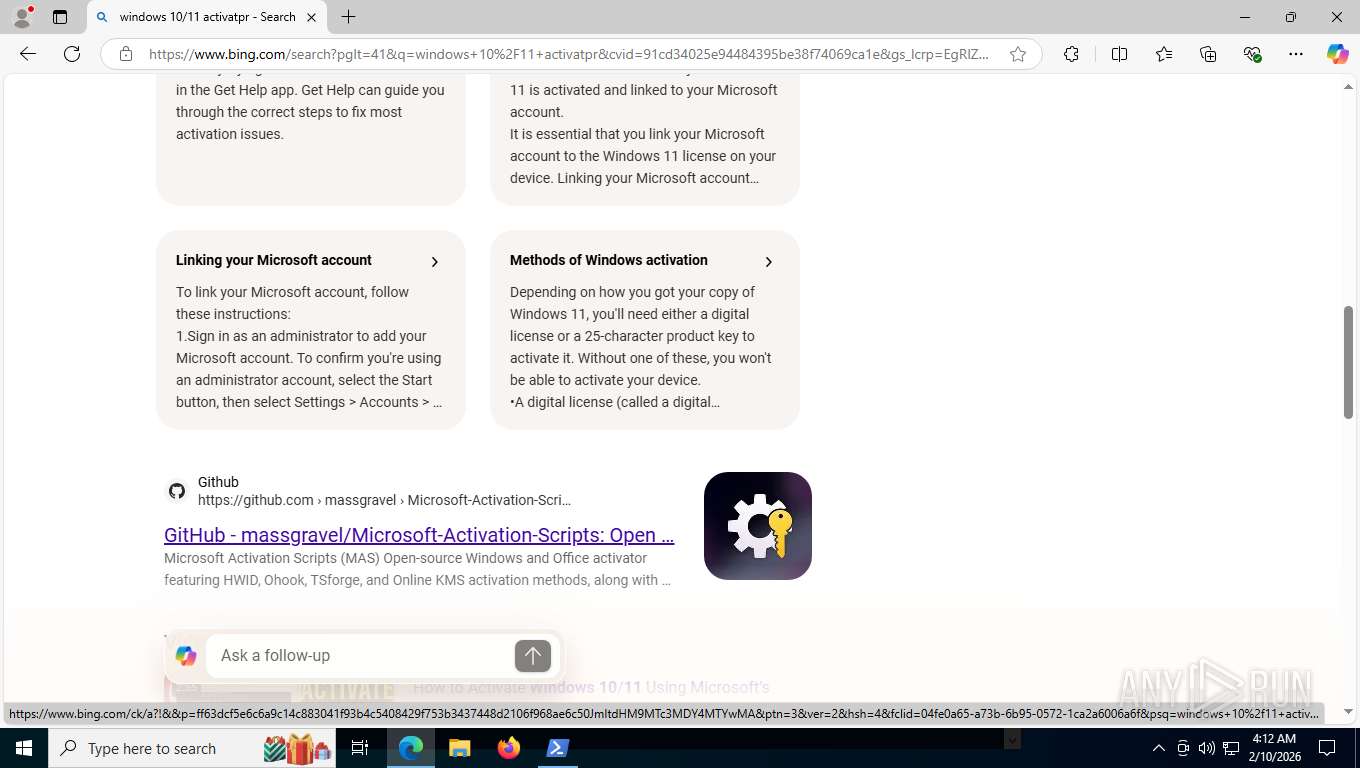Click the scroll down arrow
Screen dimensions: 1360x768
pos(1348,712)
